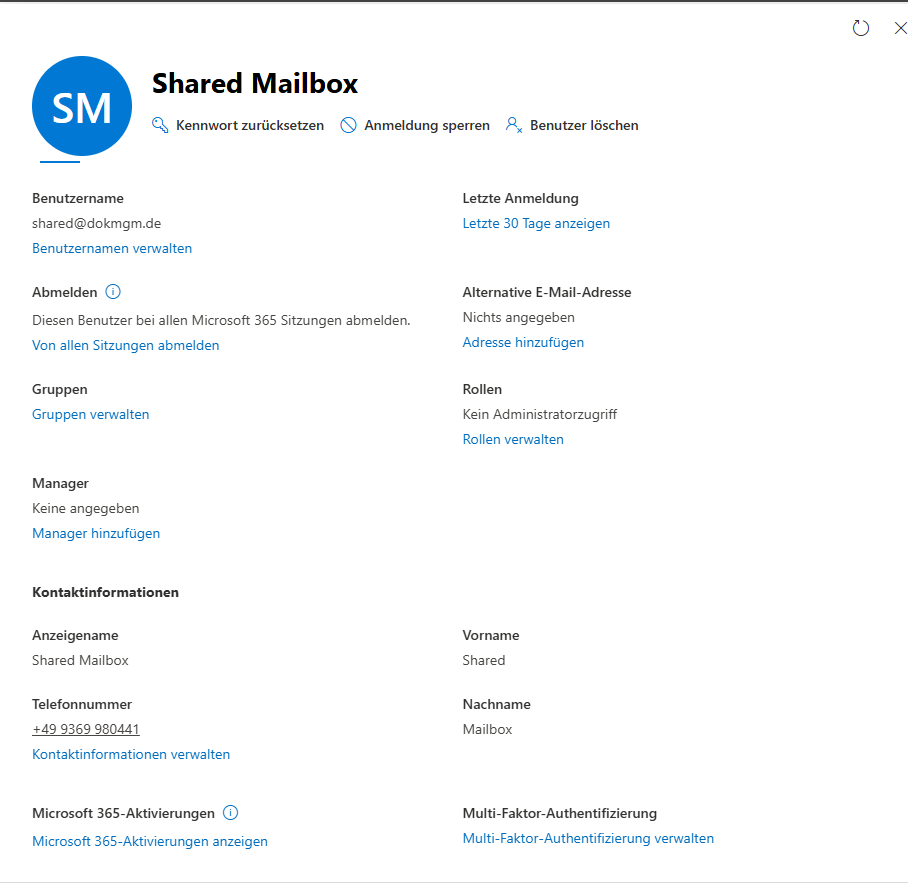
Task: Click the SM avatar circle
Action: pos(82,106)
